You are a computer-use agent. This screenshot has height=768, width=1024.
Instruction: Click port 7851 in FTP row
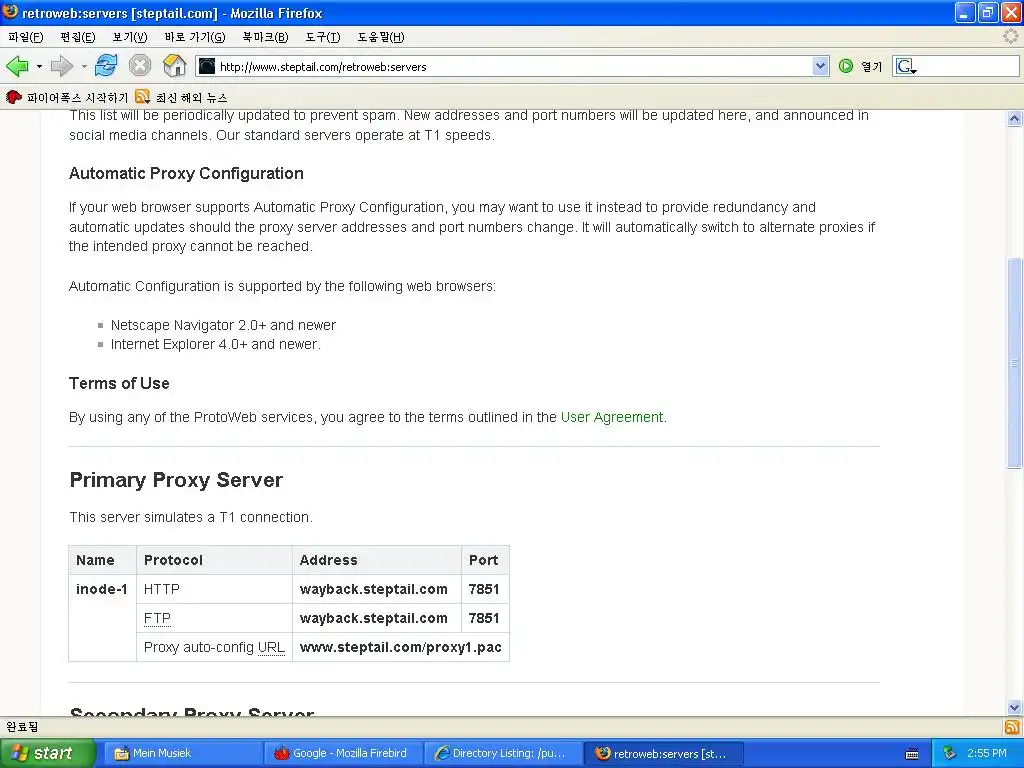click(x=484, y=618)
